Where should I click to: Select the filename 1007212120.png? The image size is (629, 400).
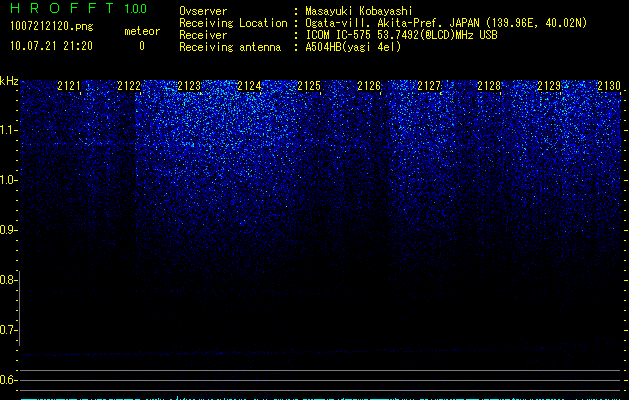[52, 26]
